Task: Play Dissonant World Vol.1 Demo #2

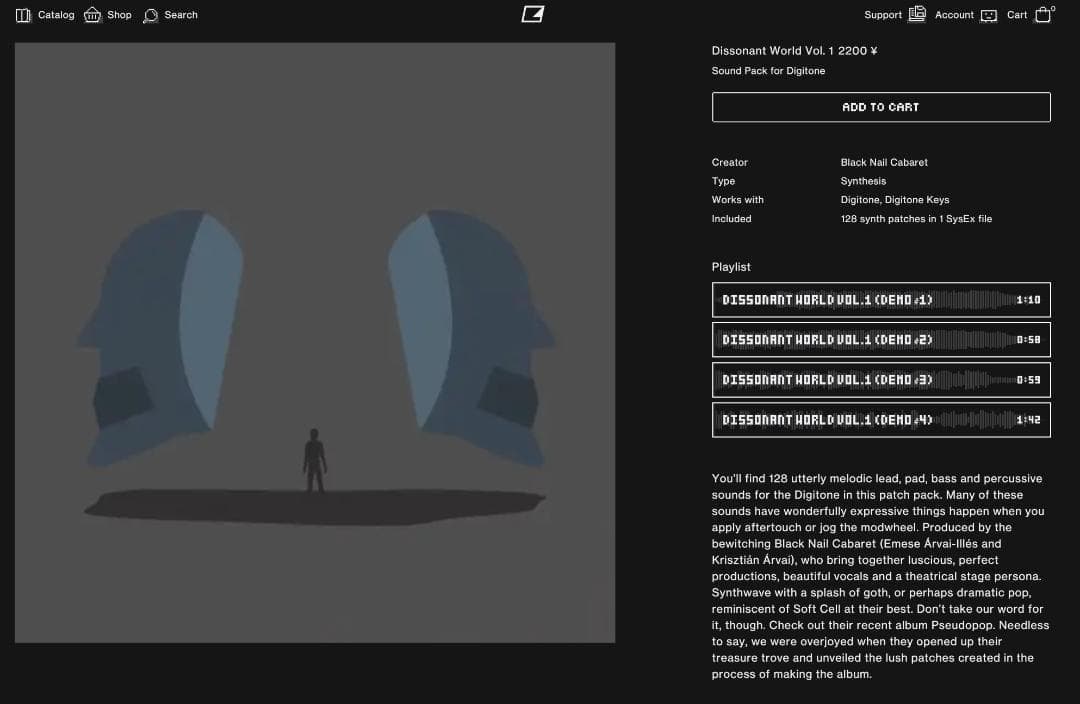Action: tap(881, 340)
